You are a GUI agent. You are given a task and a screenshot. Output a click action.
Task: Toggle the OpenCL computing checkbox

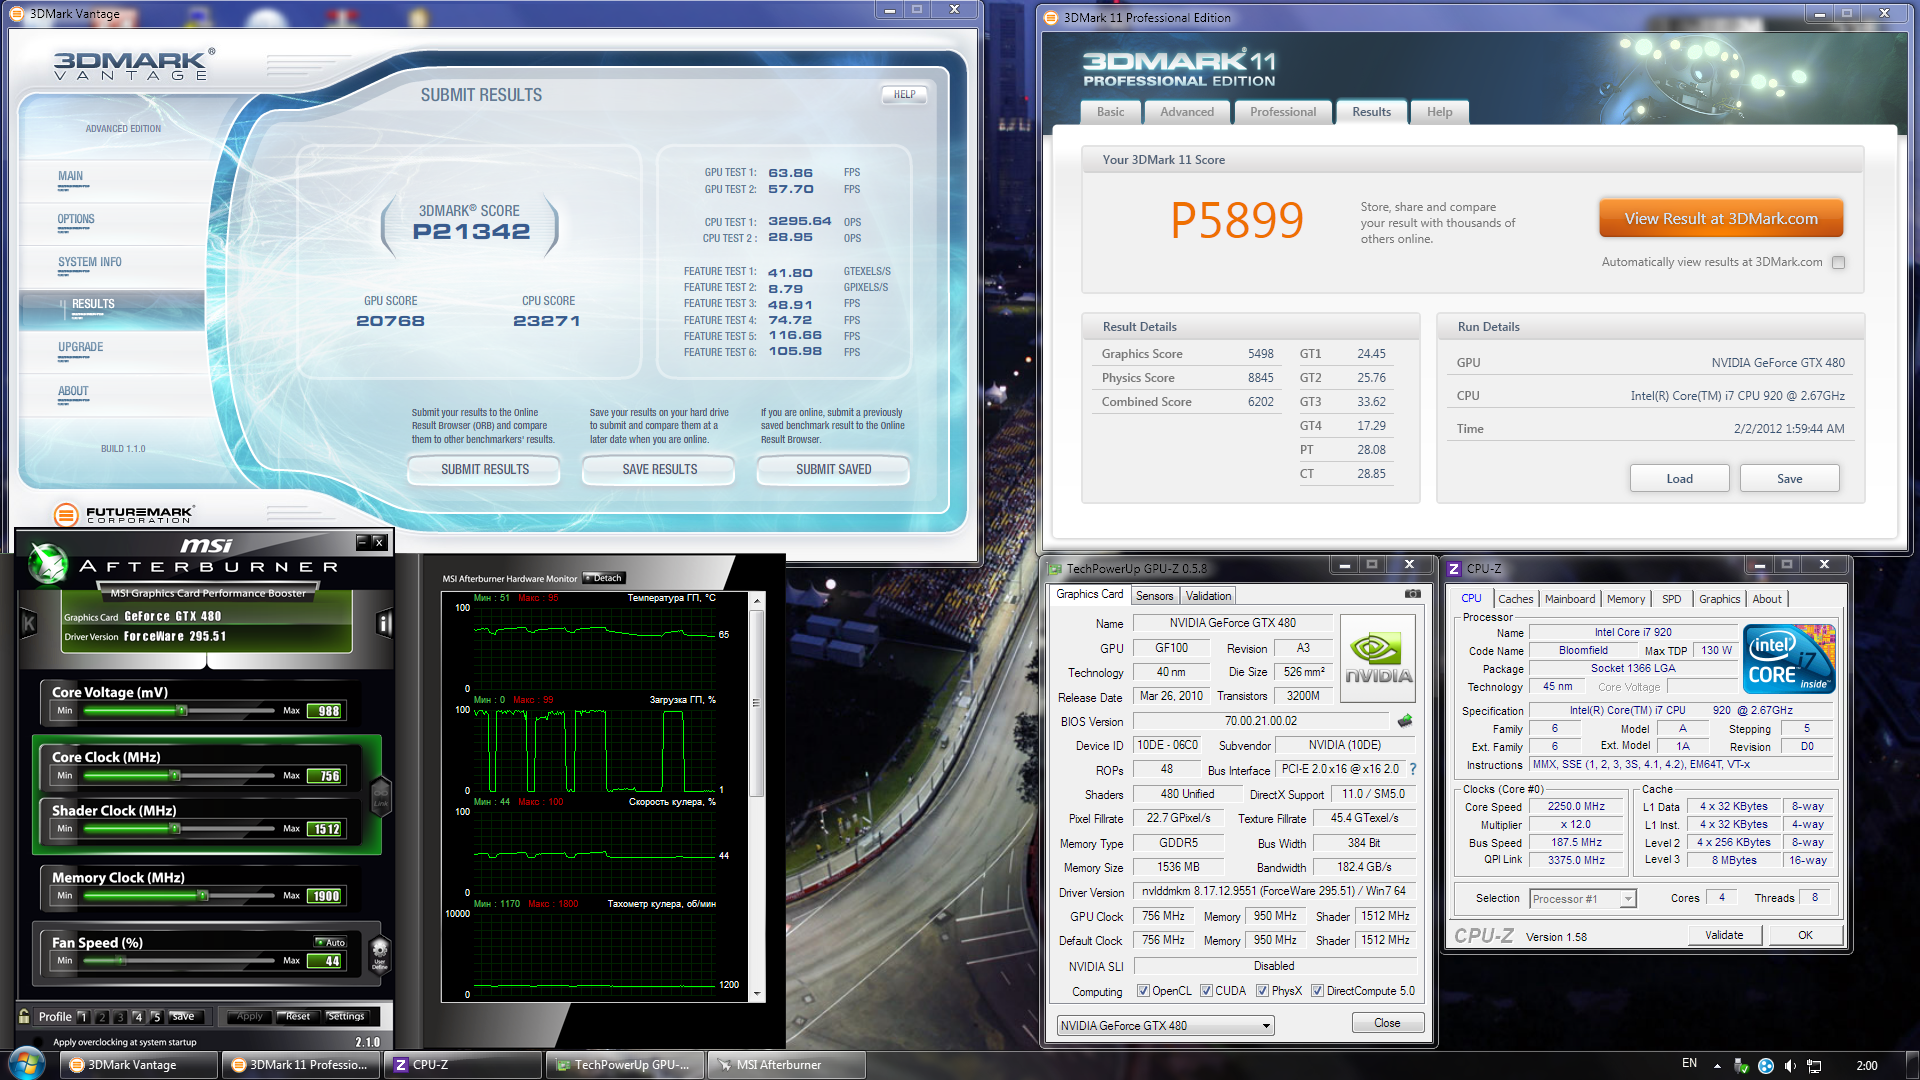click(1143, 991)
